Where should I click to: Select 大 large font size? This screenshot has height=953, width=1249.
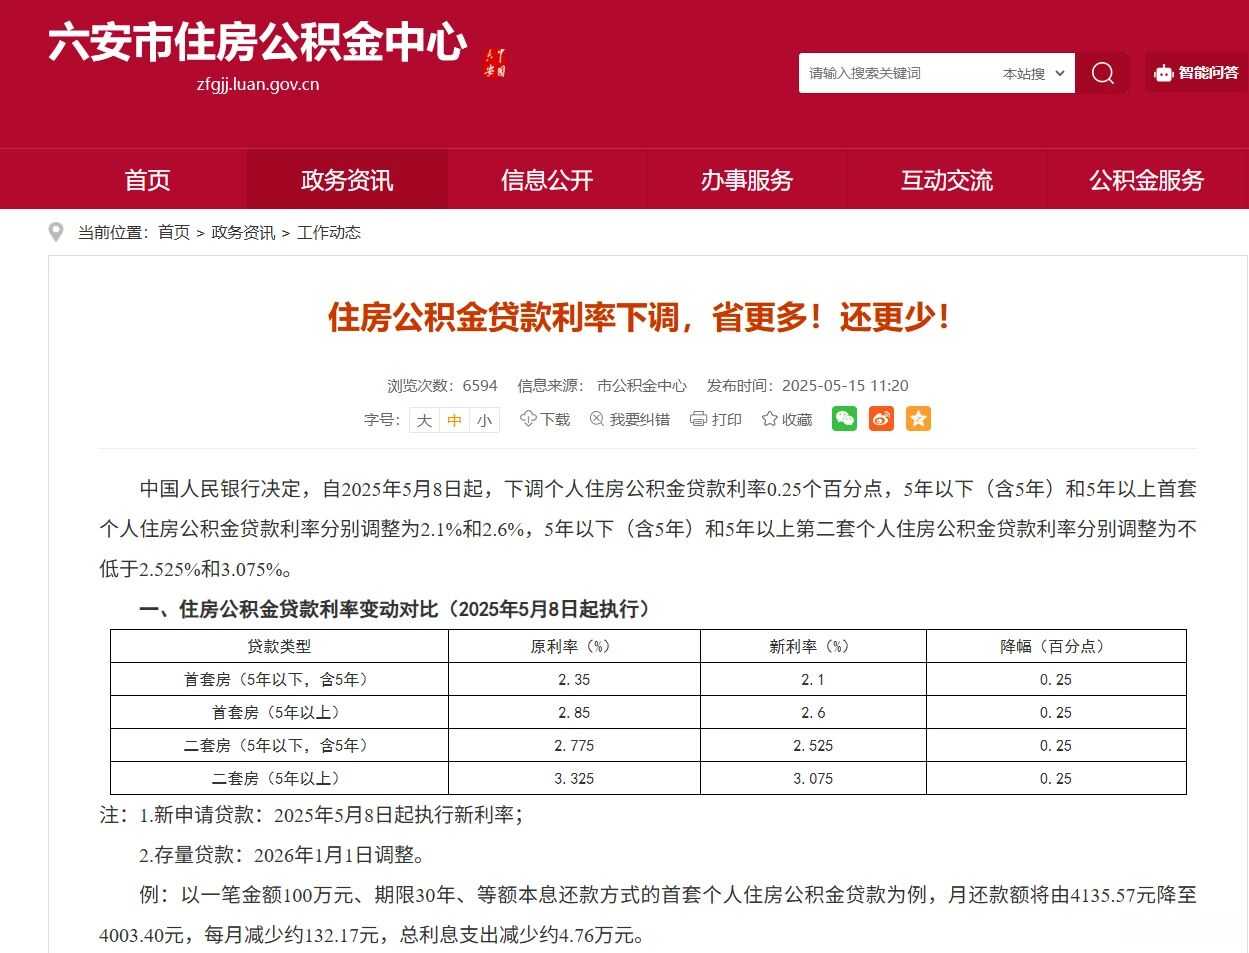(424, 420)
